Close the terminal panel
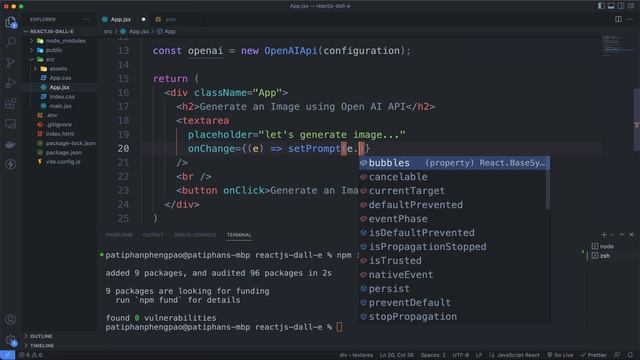This screenshot has width=640, height=360. pos(631,235)
